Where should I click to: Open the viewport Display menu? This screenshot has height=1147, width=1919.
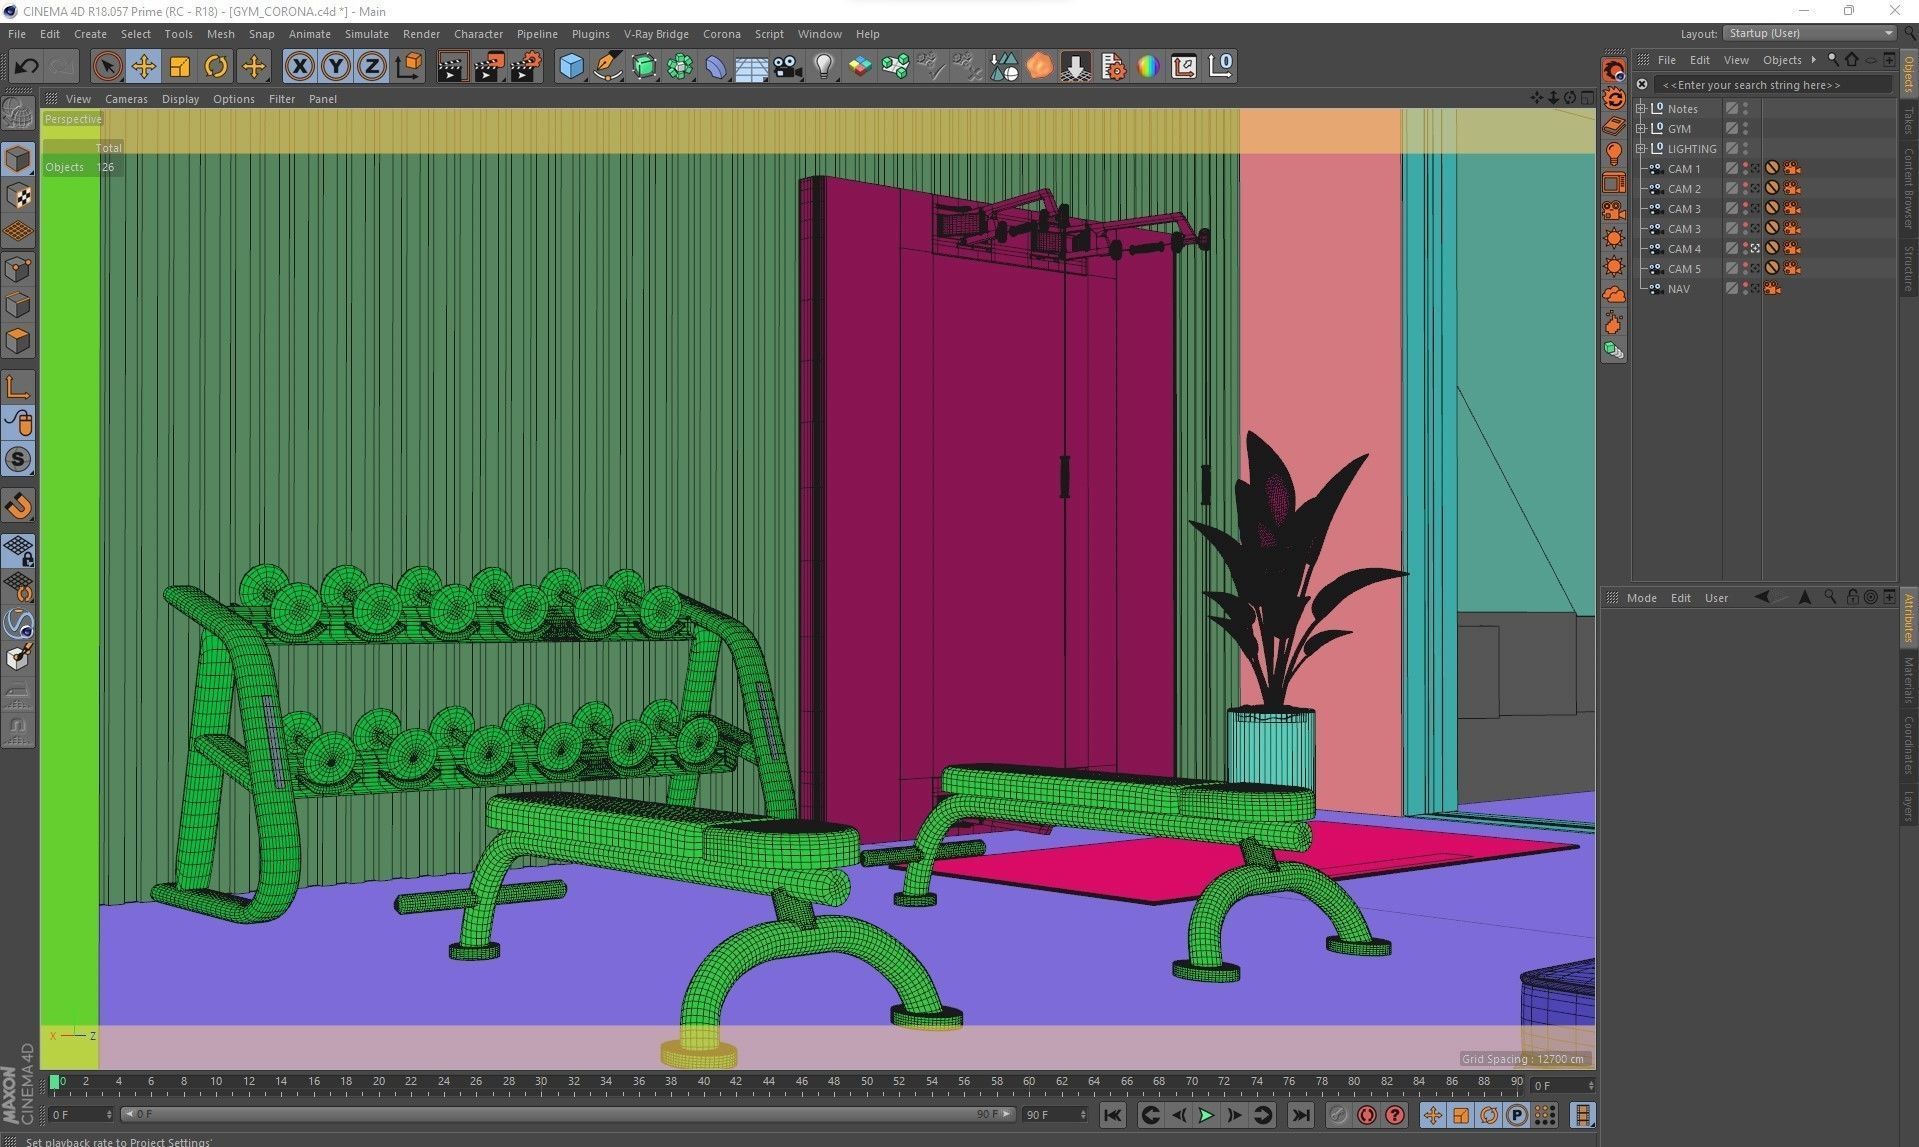pos(180,99)
